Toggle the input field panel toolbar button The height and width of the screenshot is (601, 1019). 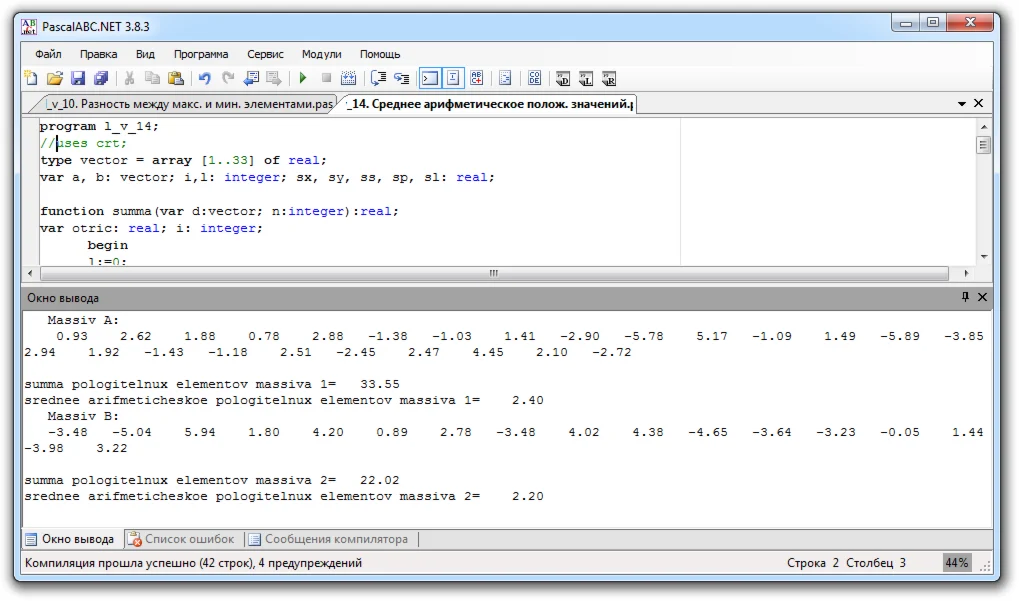453,78
